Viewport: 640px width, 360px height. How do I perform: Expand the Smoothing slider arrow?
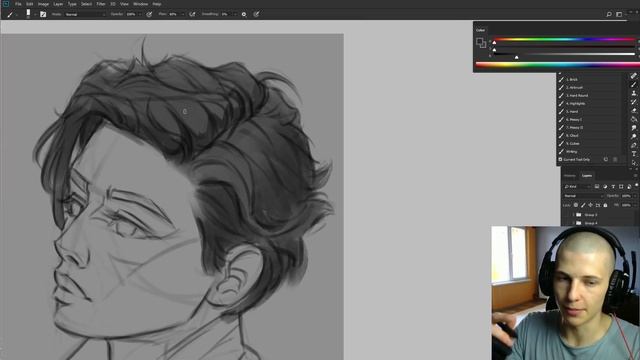point(235,14)
